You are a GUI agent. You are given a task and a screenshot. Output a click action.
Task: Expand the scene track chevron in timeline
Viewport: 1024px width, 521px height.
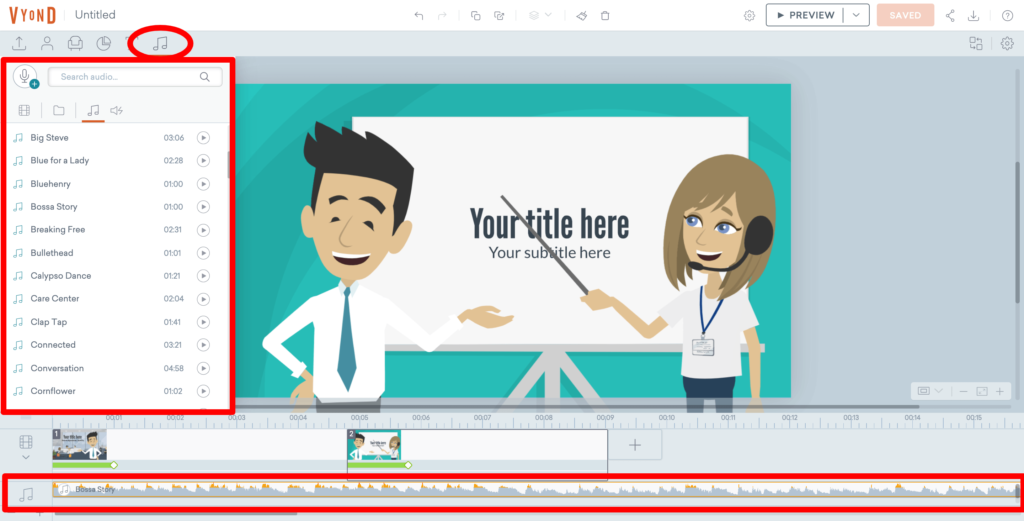coord(26,457)
